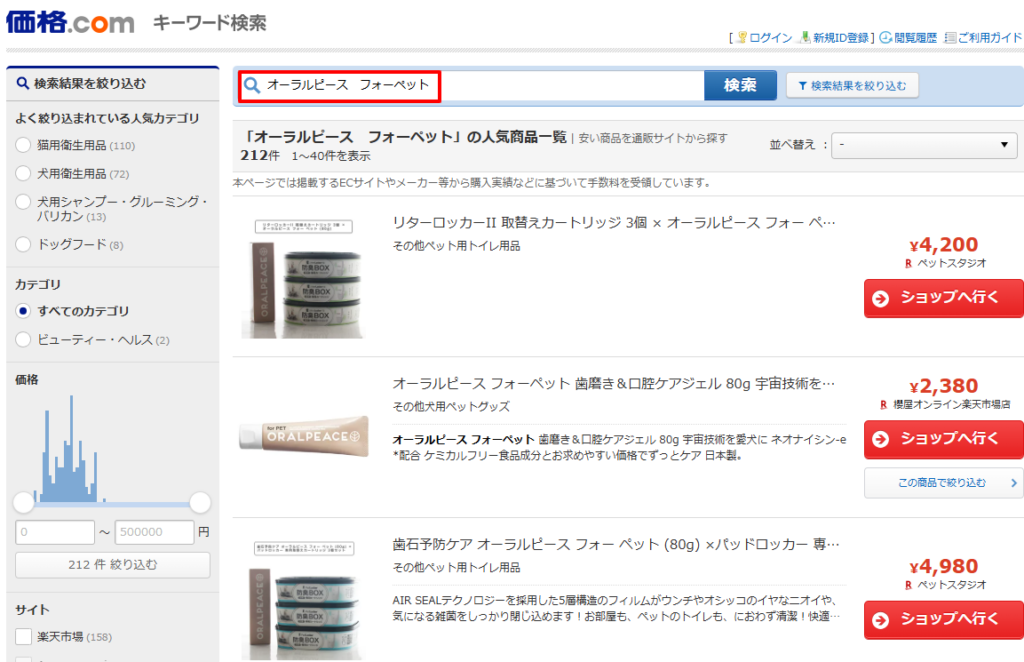
Task: Select 犬用衛生用品 category radio
Action: [23, 173]
